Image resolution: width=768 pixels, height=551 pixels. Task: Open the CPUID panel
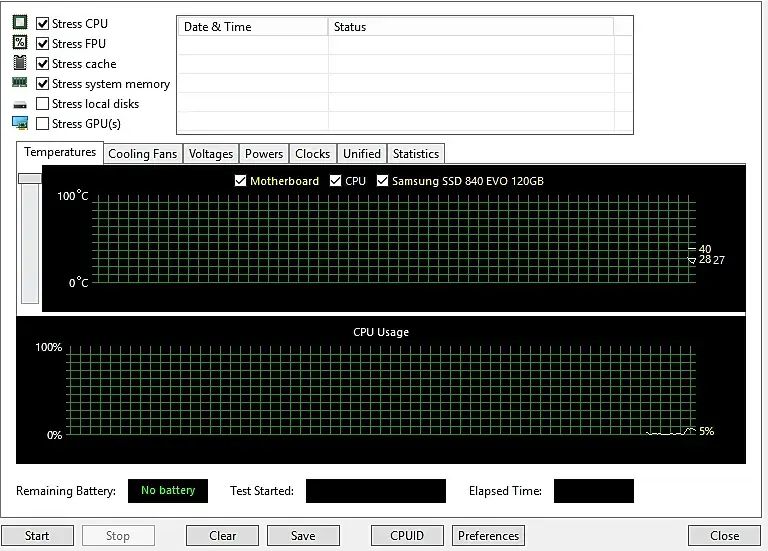(x=407, y=536)
